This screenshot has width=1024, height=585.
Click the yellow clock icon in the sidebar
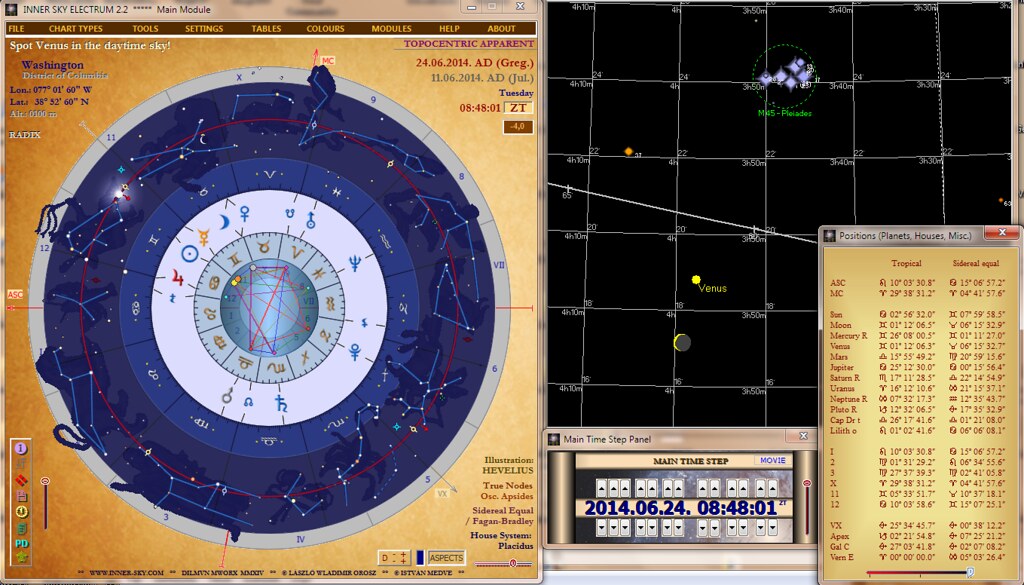pos(21,512)
